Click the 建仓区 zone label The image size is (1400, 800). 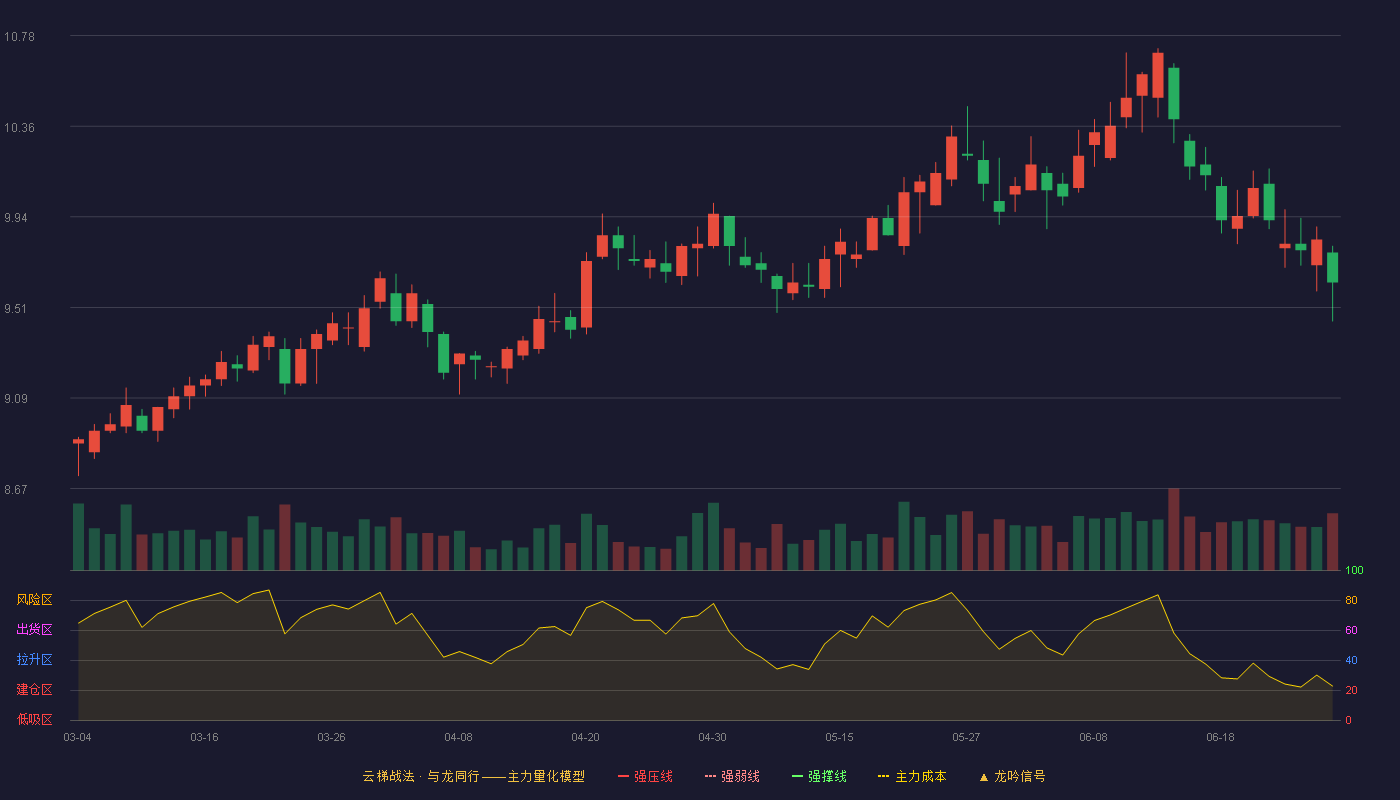34,690
